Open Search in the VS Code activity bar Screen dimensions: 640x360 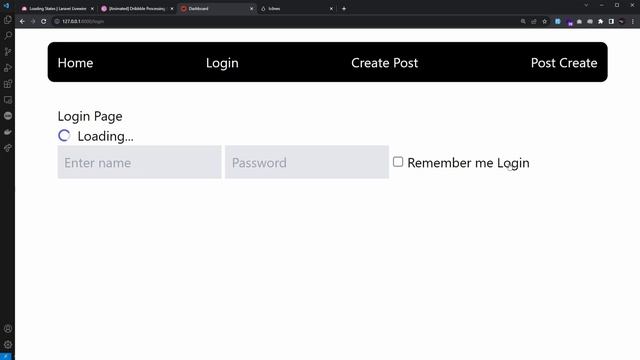click(8, 36)
